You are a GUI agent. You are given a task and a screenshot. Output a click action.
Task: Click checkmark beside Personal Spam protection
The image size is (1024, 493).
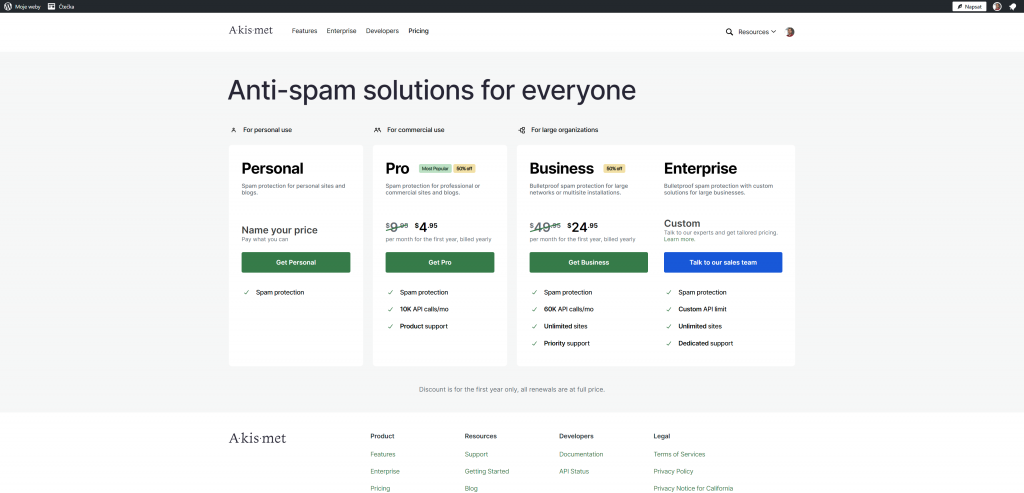pos(246,293)
